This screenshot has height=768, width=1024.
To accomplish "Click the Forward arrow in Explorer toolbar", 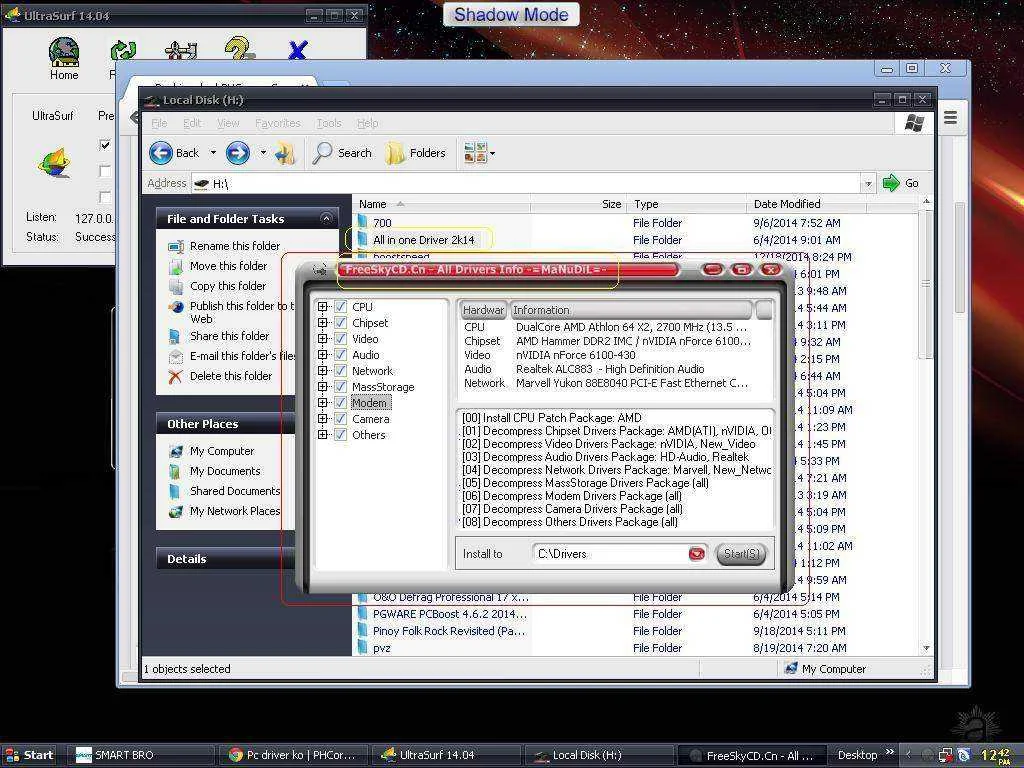I will [238, 153].
